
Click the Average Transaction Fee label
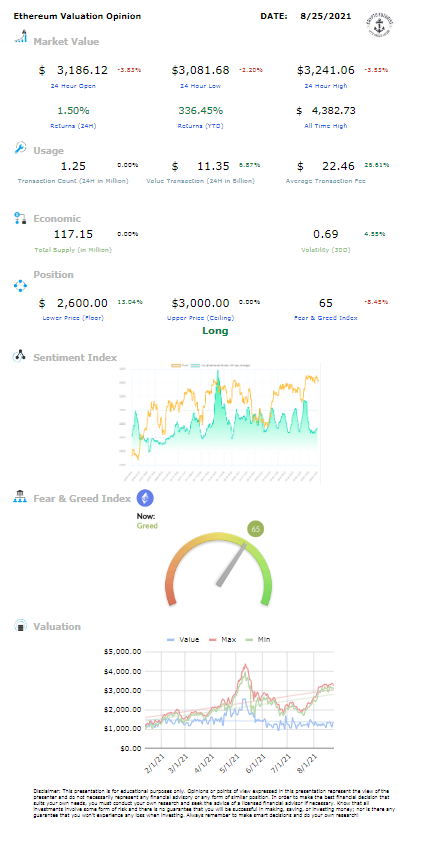326,181
